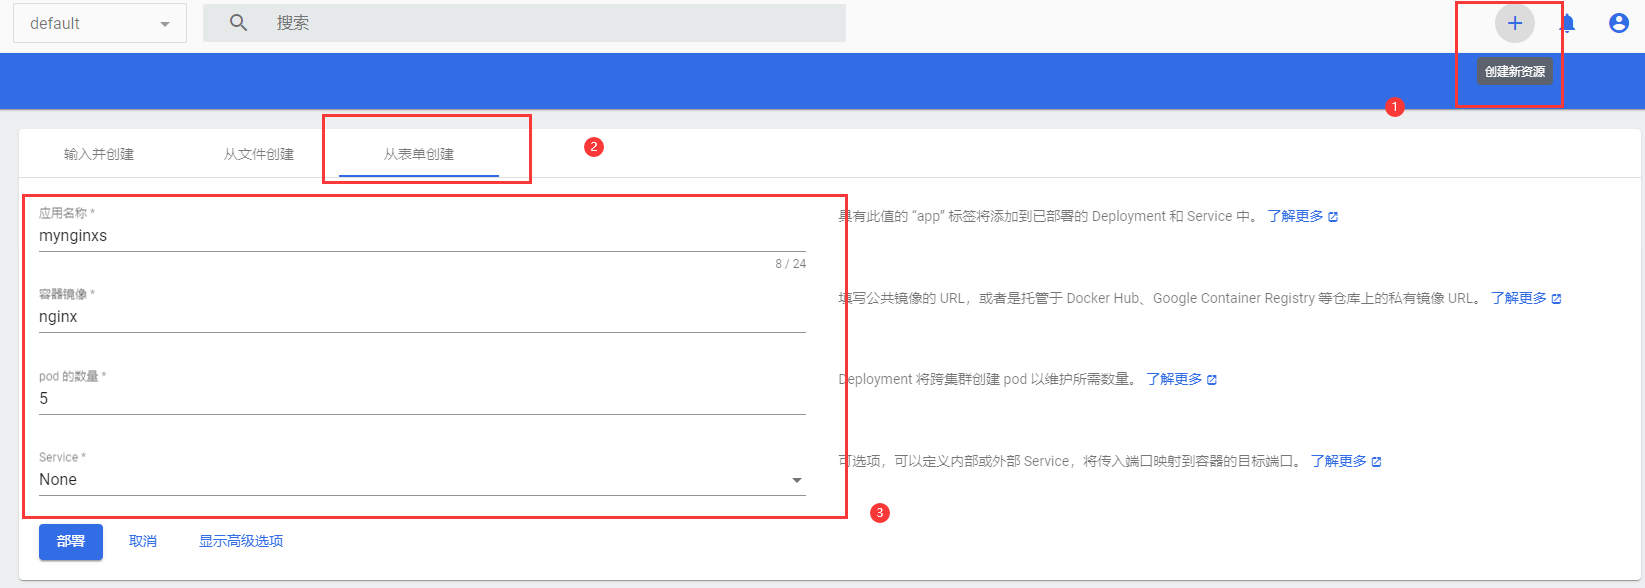Open 了解更多 link for app label

pos(1303,216)
